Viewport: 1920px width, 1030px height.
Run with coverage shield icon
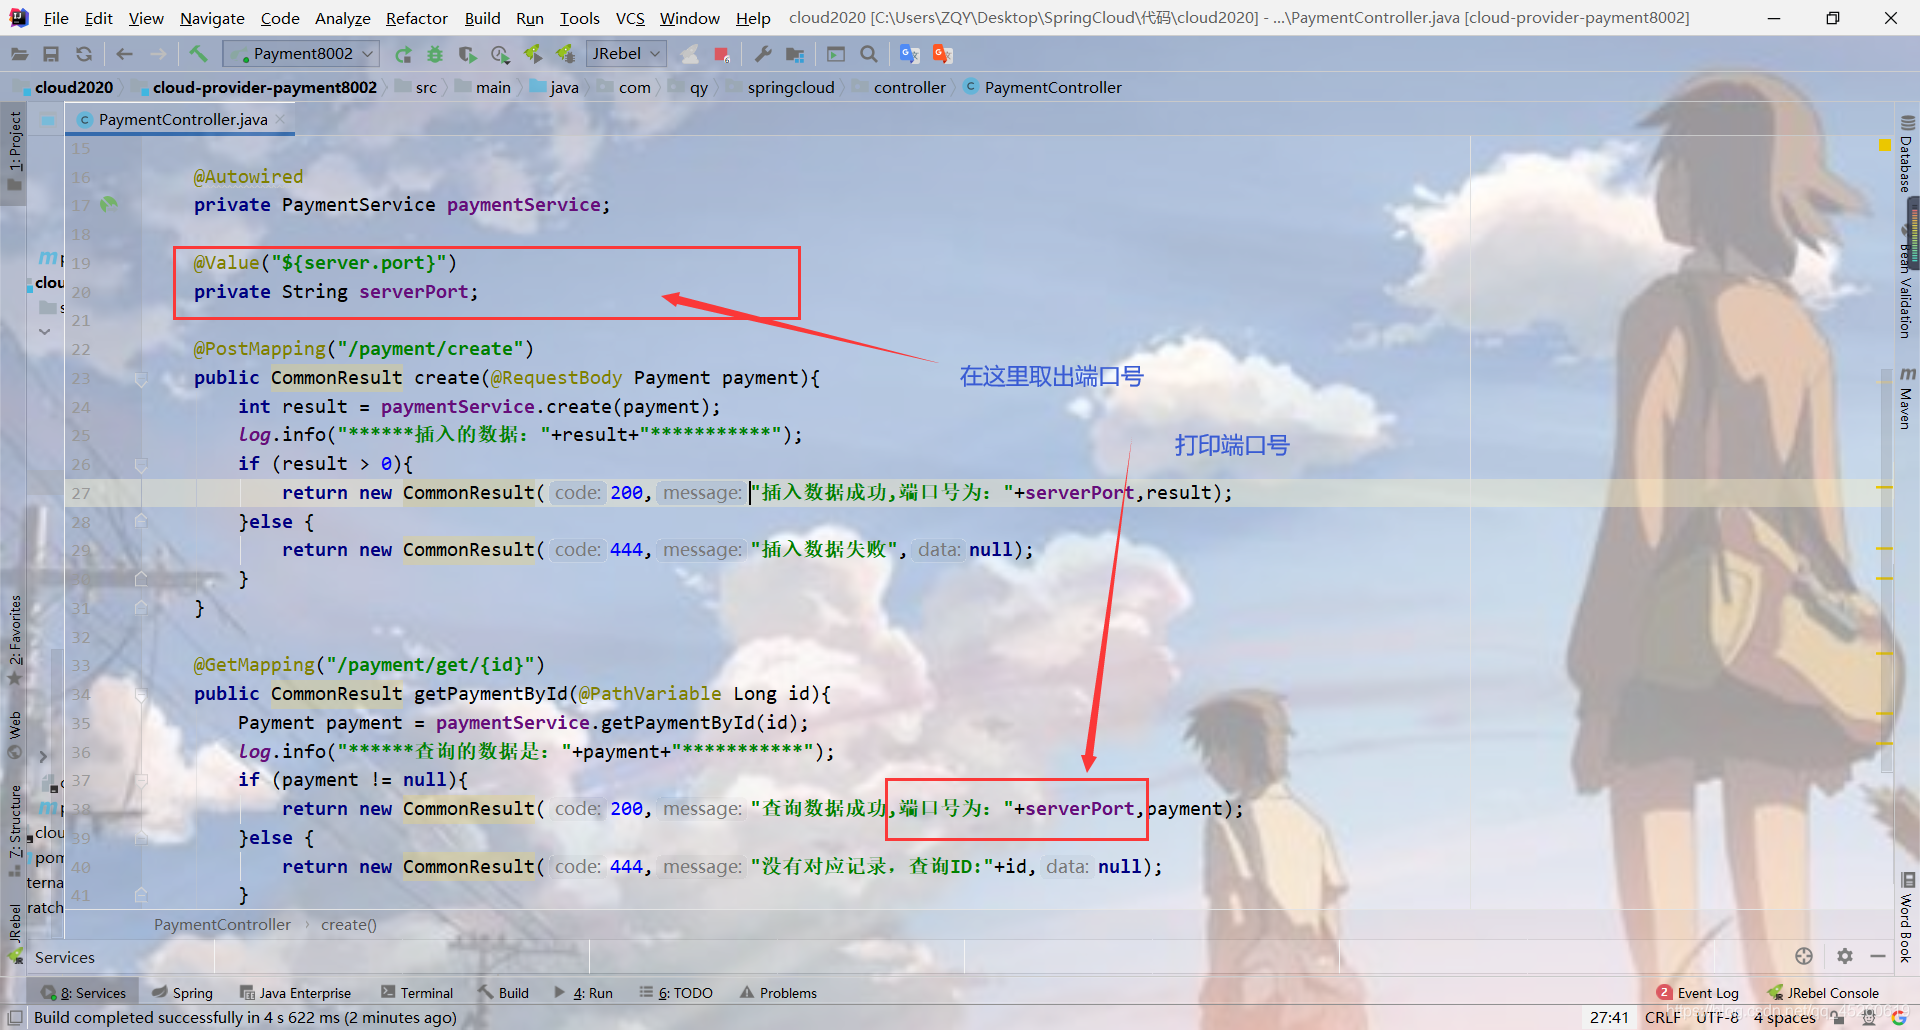point(467,54)
